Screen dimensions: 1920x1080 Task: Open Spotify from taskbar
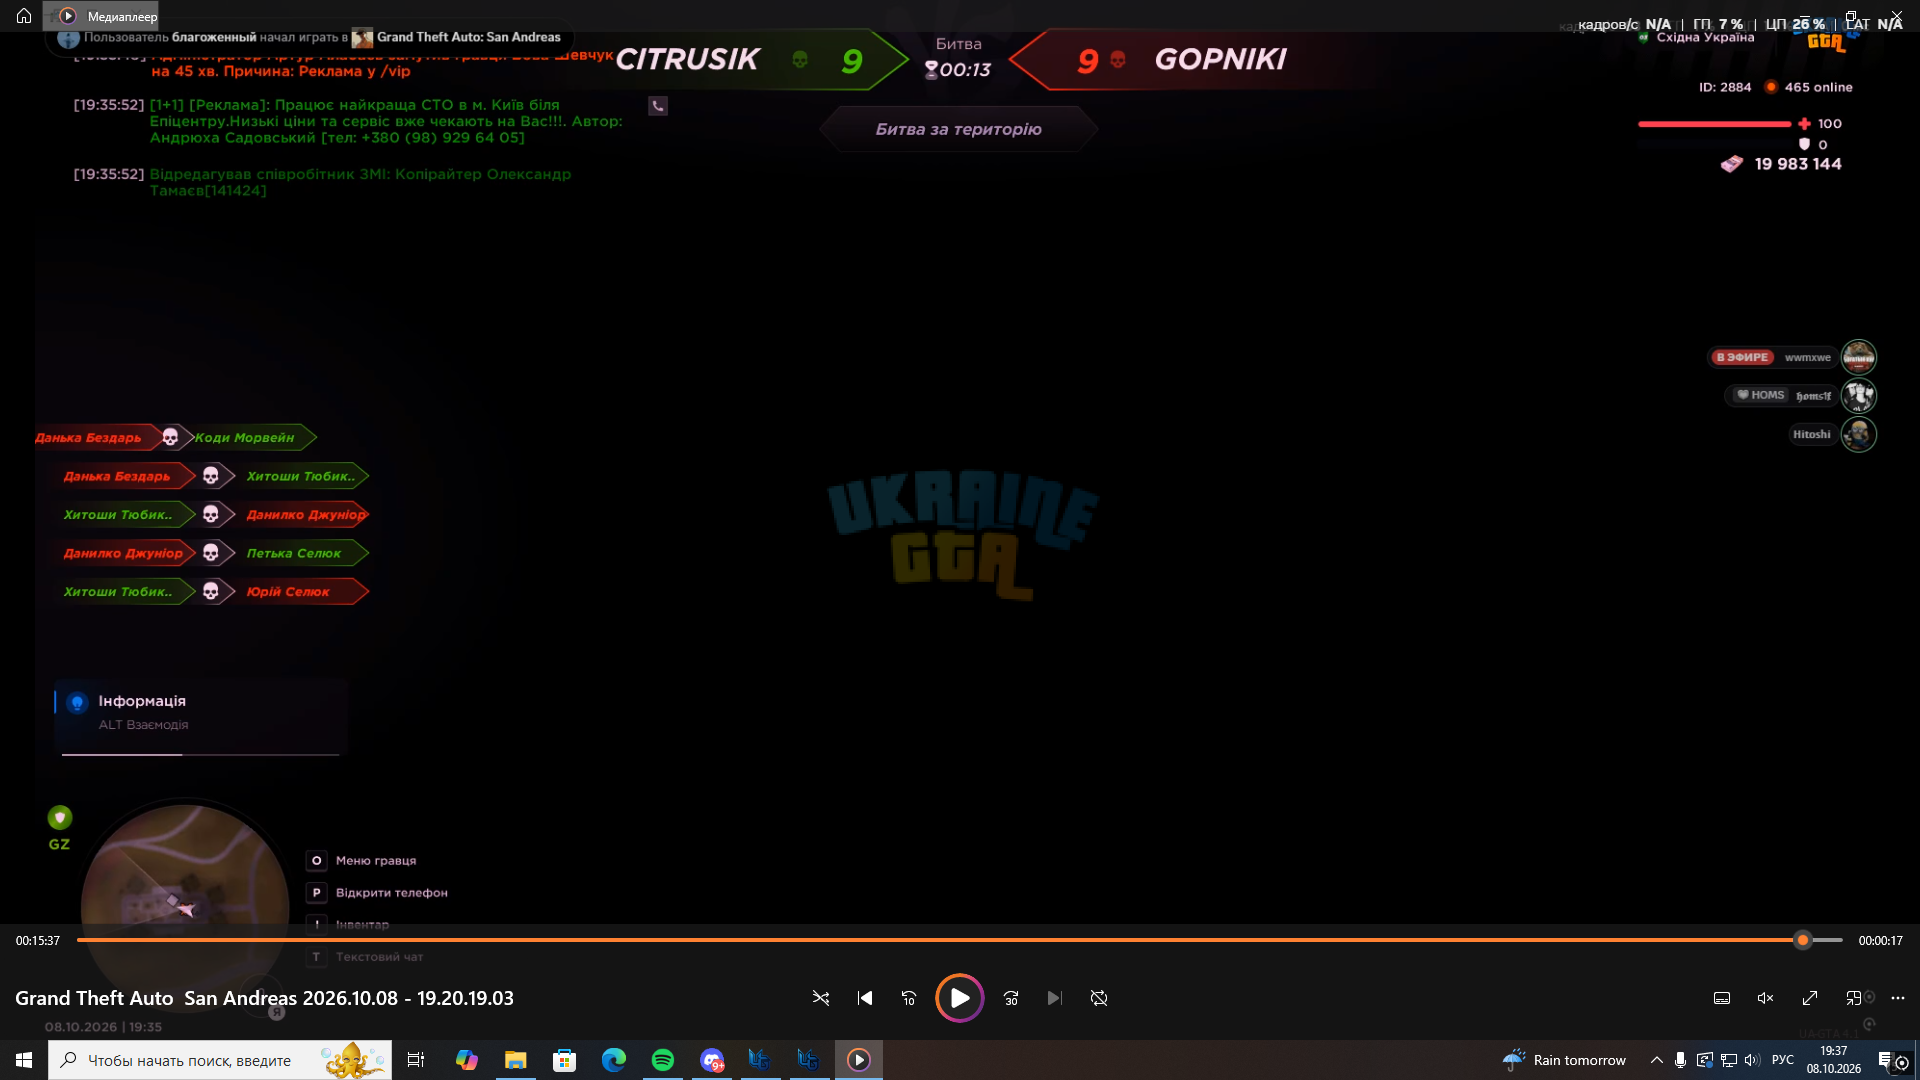pos(663,1060)
